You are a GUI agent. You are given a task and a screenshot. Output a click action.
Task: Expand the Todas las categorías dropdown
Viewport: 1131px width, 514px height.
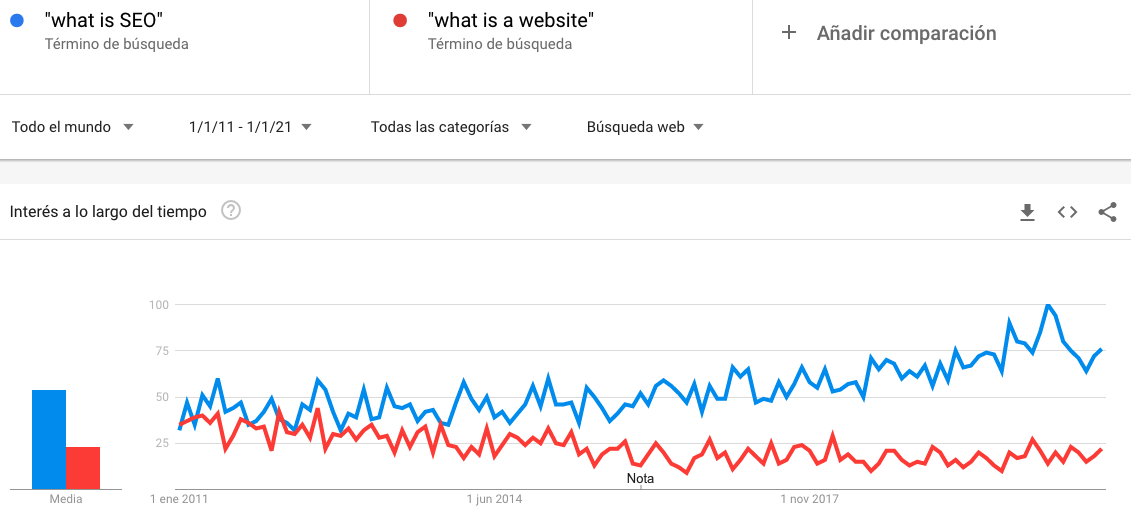coord(452,127)
